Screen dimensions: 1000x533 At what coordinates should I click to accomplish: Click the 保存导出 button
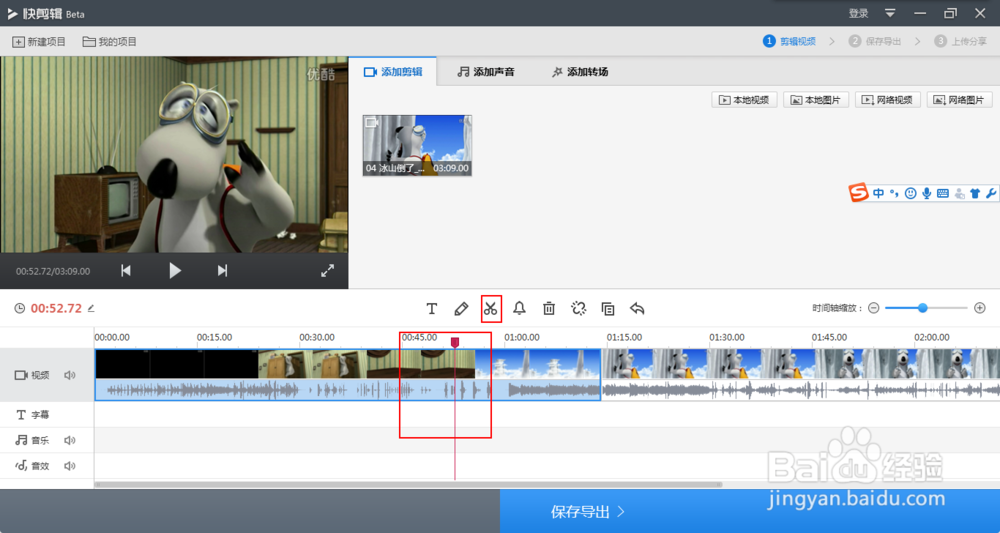point(750,511)
